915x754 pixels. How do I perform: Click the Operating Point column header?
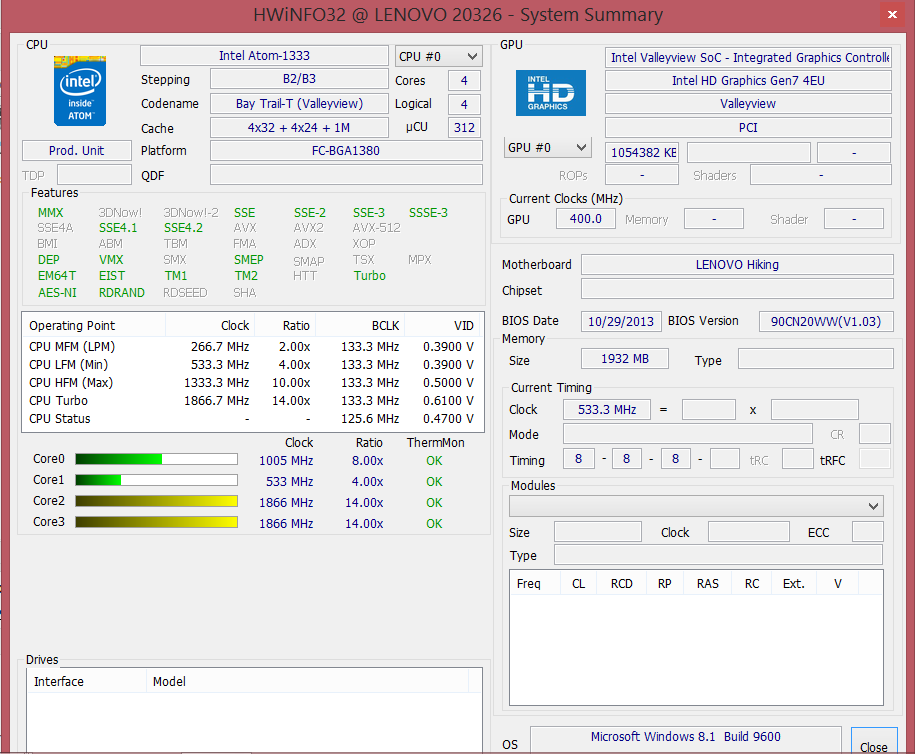click(x=94, y=326)
